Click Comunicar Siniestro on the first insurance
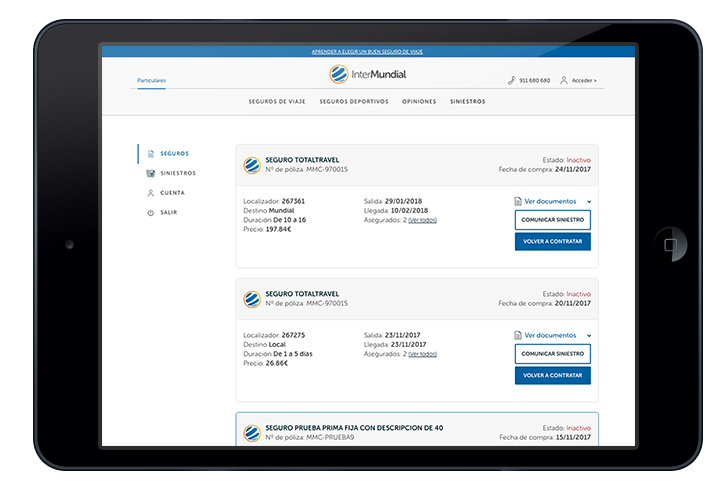Viewport: 723px width, 490px height. (x=552, y=220)
